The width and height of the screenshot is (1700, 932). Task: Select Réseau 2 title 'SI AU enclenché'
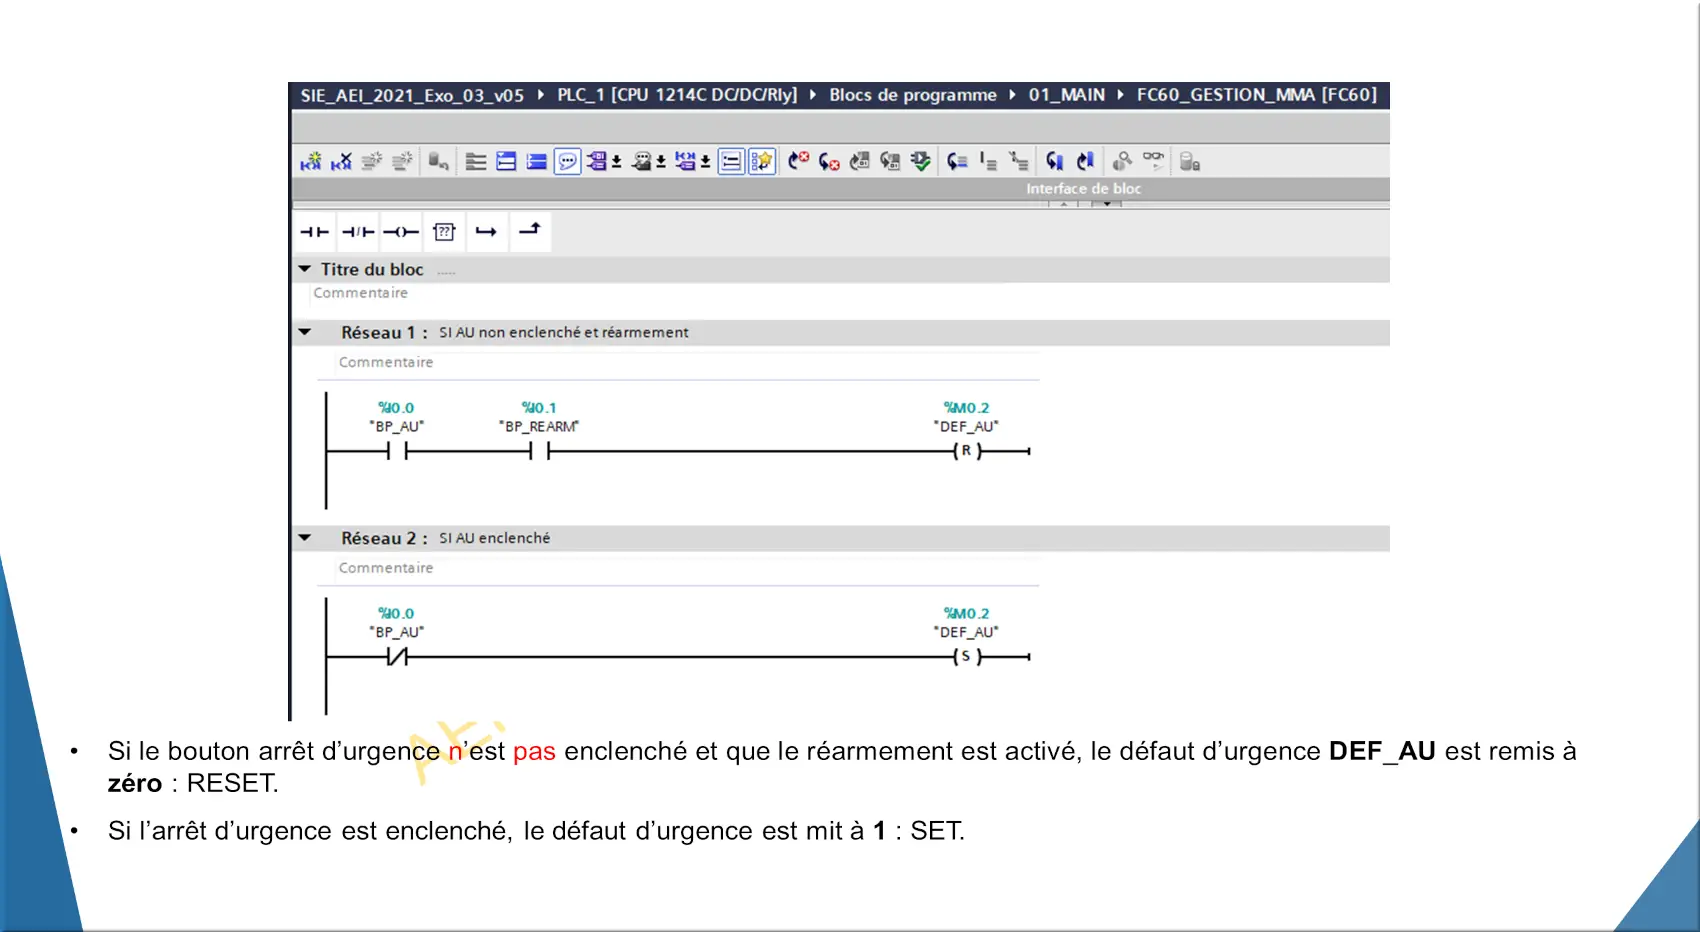(495, 538)
